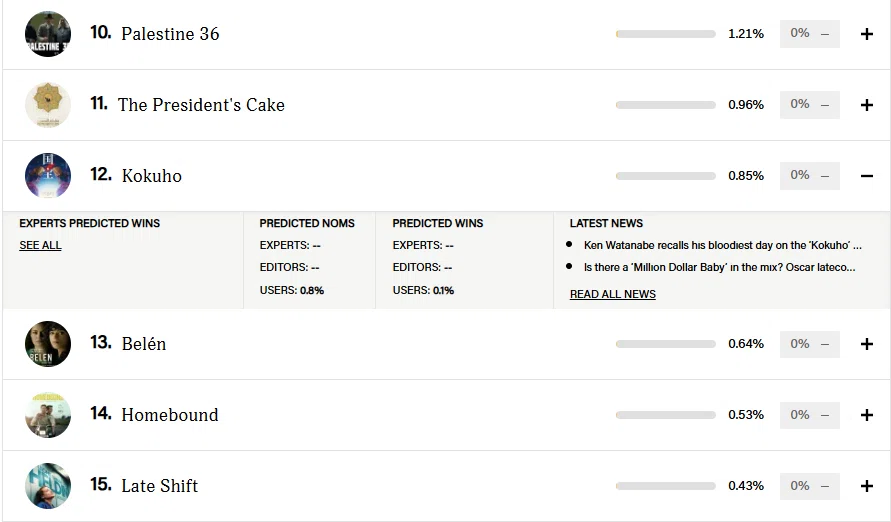Click the Kokuho 0% change badge

coord(810,176)
